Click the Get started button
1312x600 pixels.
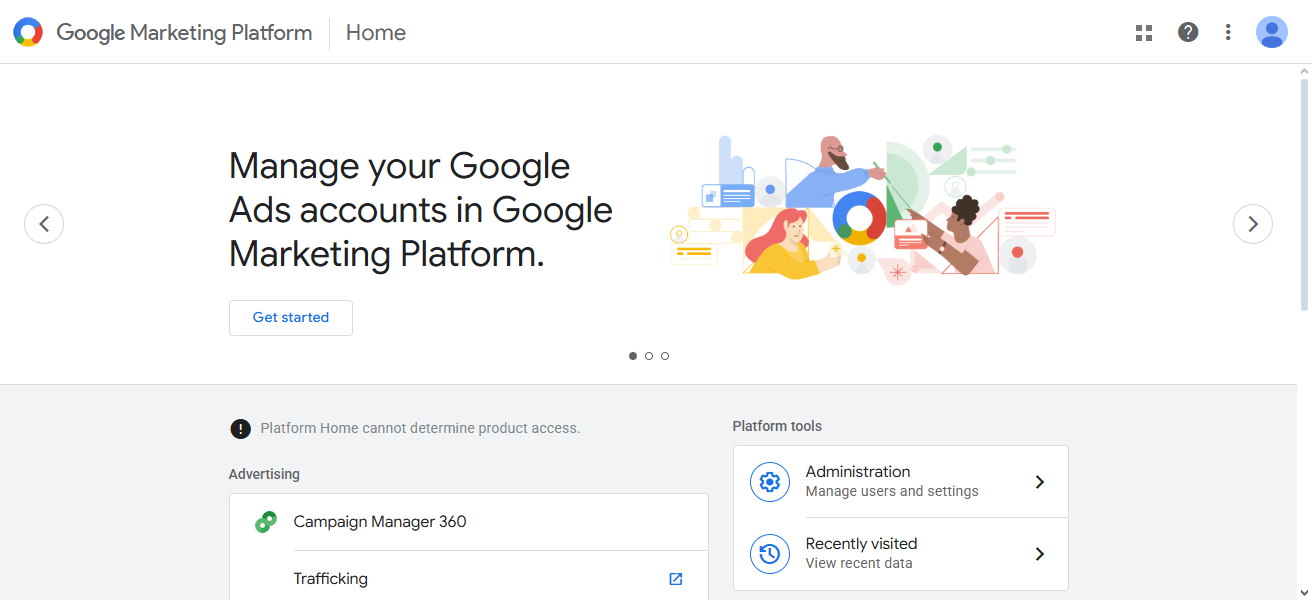(290, 317)
